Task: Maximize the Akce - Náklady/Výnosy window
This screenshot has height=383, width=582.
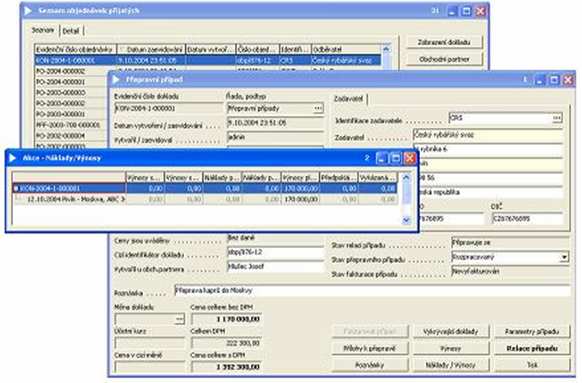Action: [x=396, y=158]
